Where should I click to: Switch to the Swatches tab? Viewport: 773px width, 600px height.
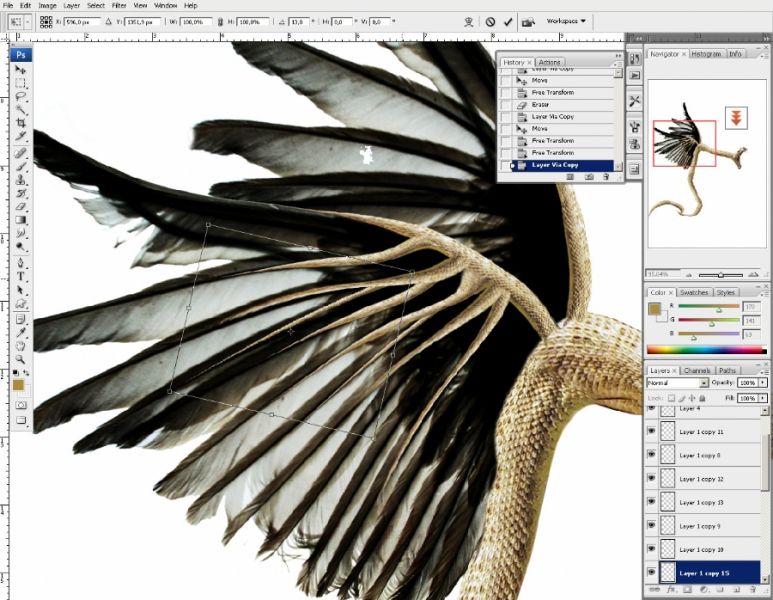point(694,292)
